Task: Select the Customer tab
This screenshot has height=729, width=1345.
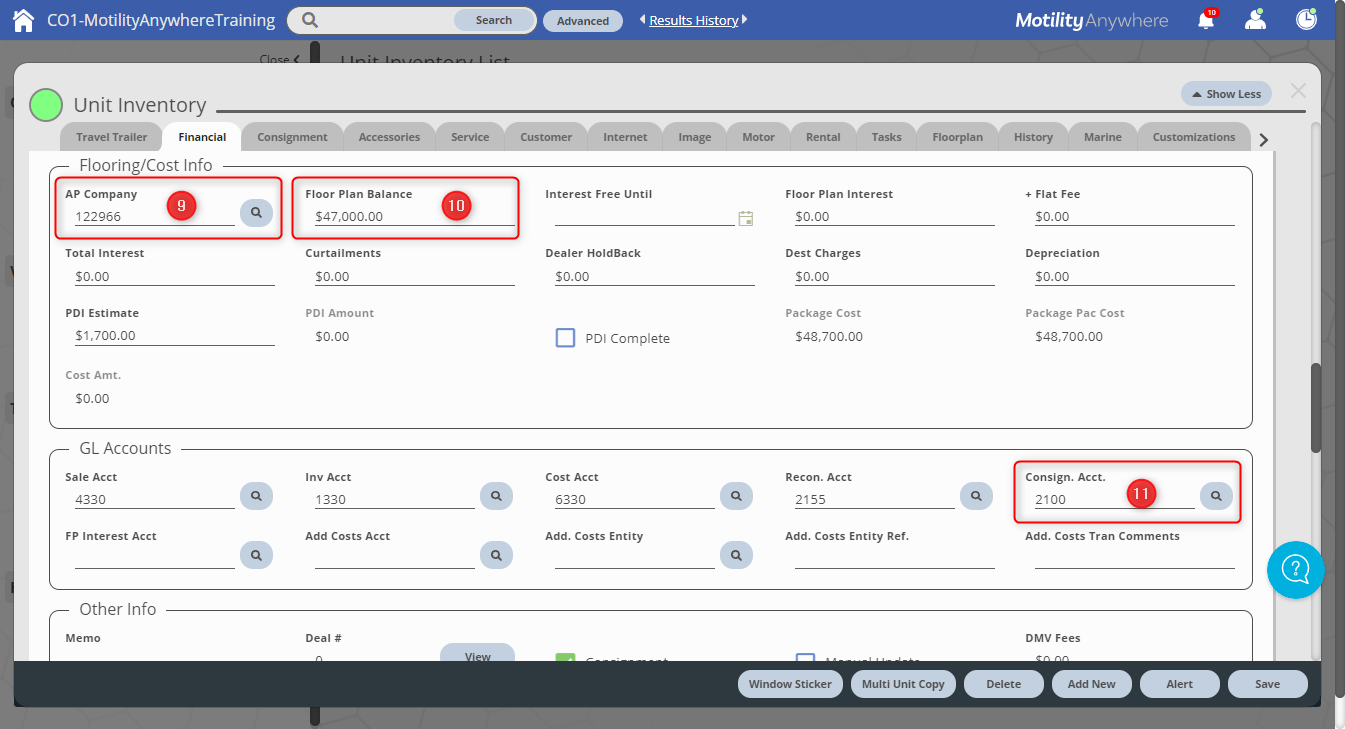Action: (545, 136)
